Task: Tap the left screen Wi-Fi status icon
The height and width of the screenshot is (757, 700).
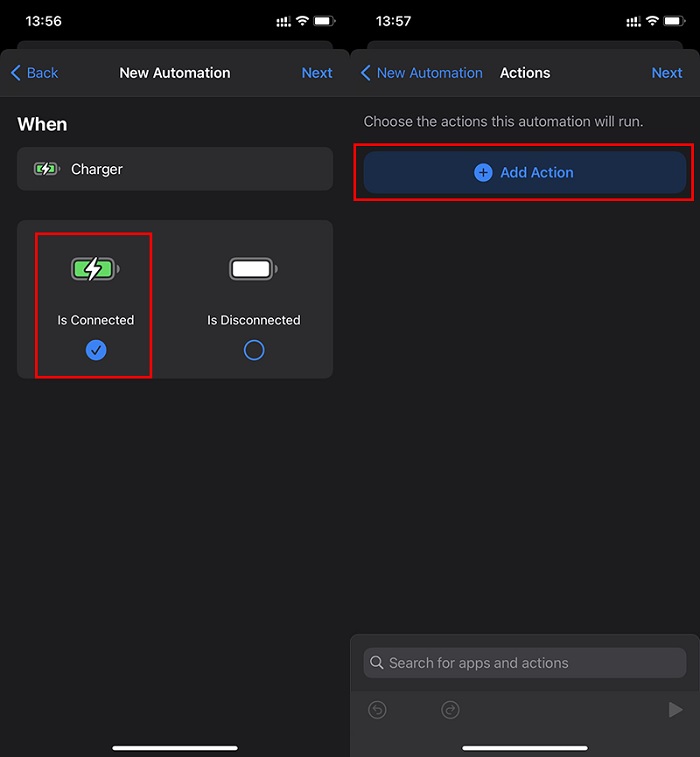Action: tap(301, 21)
